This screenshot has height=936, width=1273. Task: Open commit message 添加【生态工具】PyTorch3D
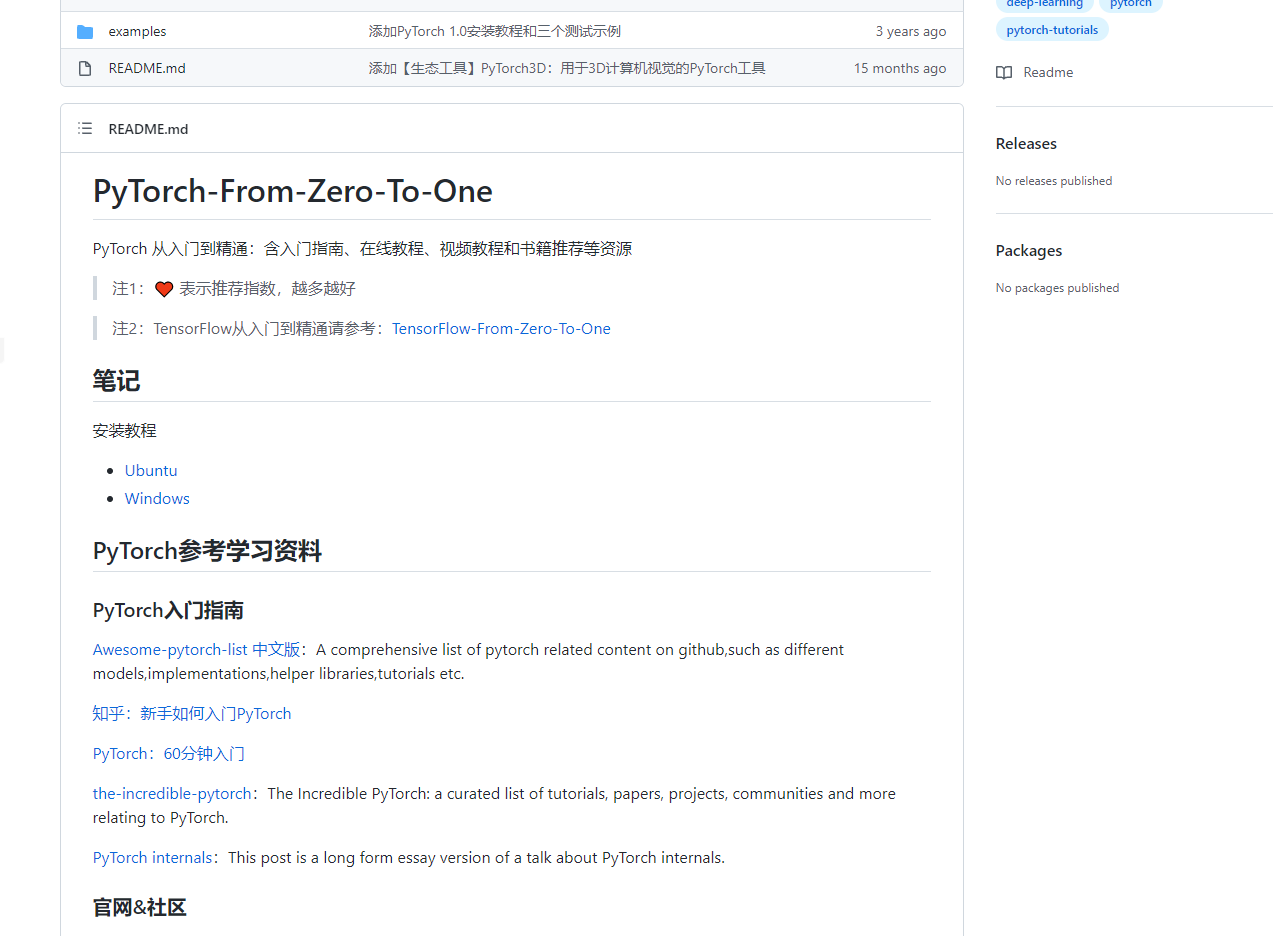tap(567, 68)
